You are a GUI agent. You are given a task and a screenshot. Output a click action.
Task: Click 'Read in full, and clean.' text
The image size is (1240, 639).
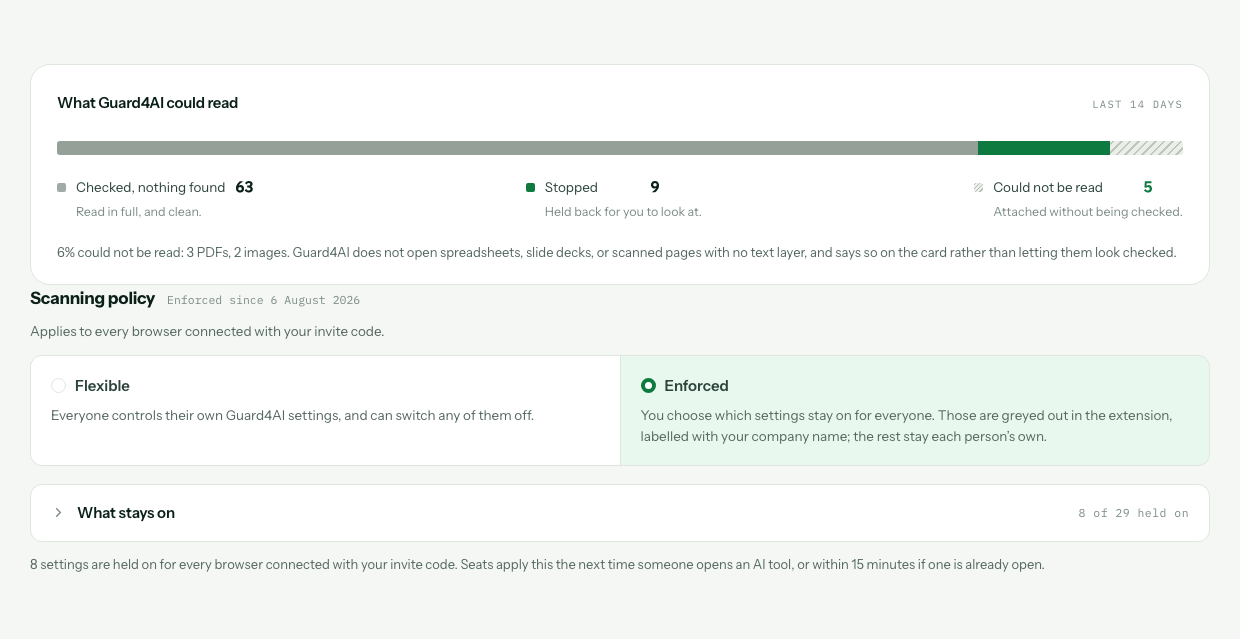click(x=139, y=212)
